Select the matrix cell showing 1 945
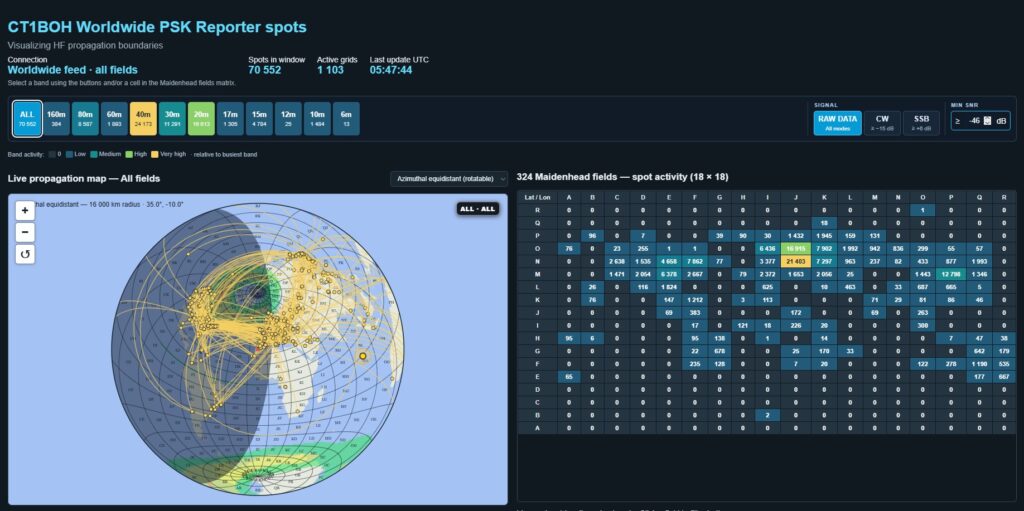Screen dimensions: 1024x511 [824, 235]
